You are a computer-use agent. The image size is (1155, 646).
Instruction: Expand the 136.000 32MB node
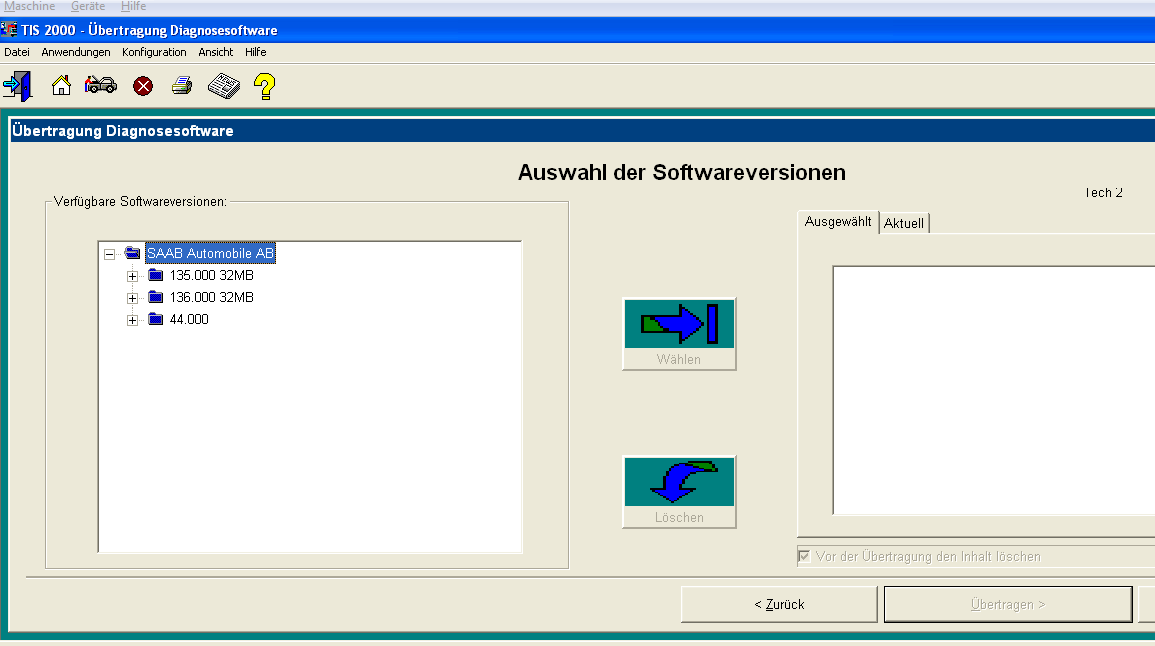tap(133, 298)
